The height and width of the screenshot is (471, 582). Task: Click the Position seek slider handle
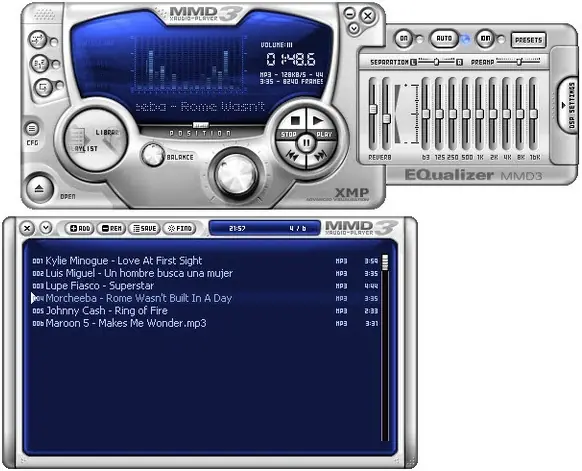(x=201, y=125)
